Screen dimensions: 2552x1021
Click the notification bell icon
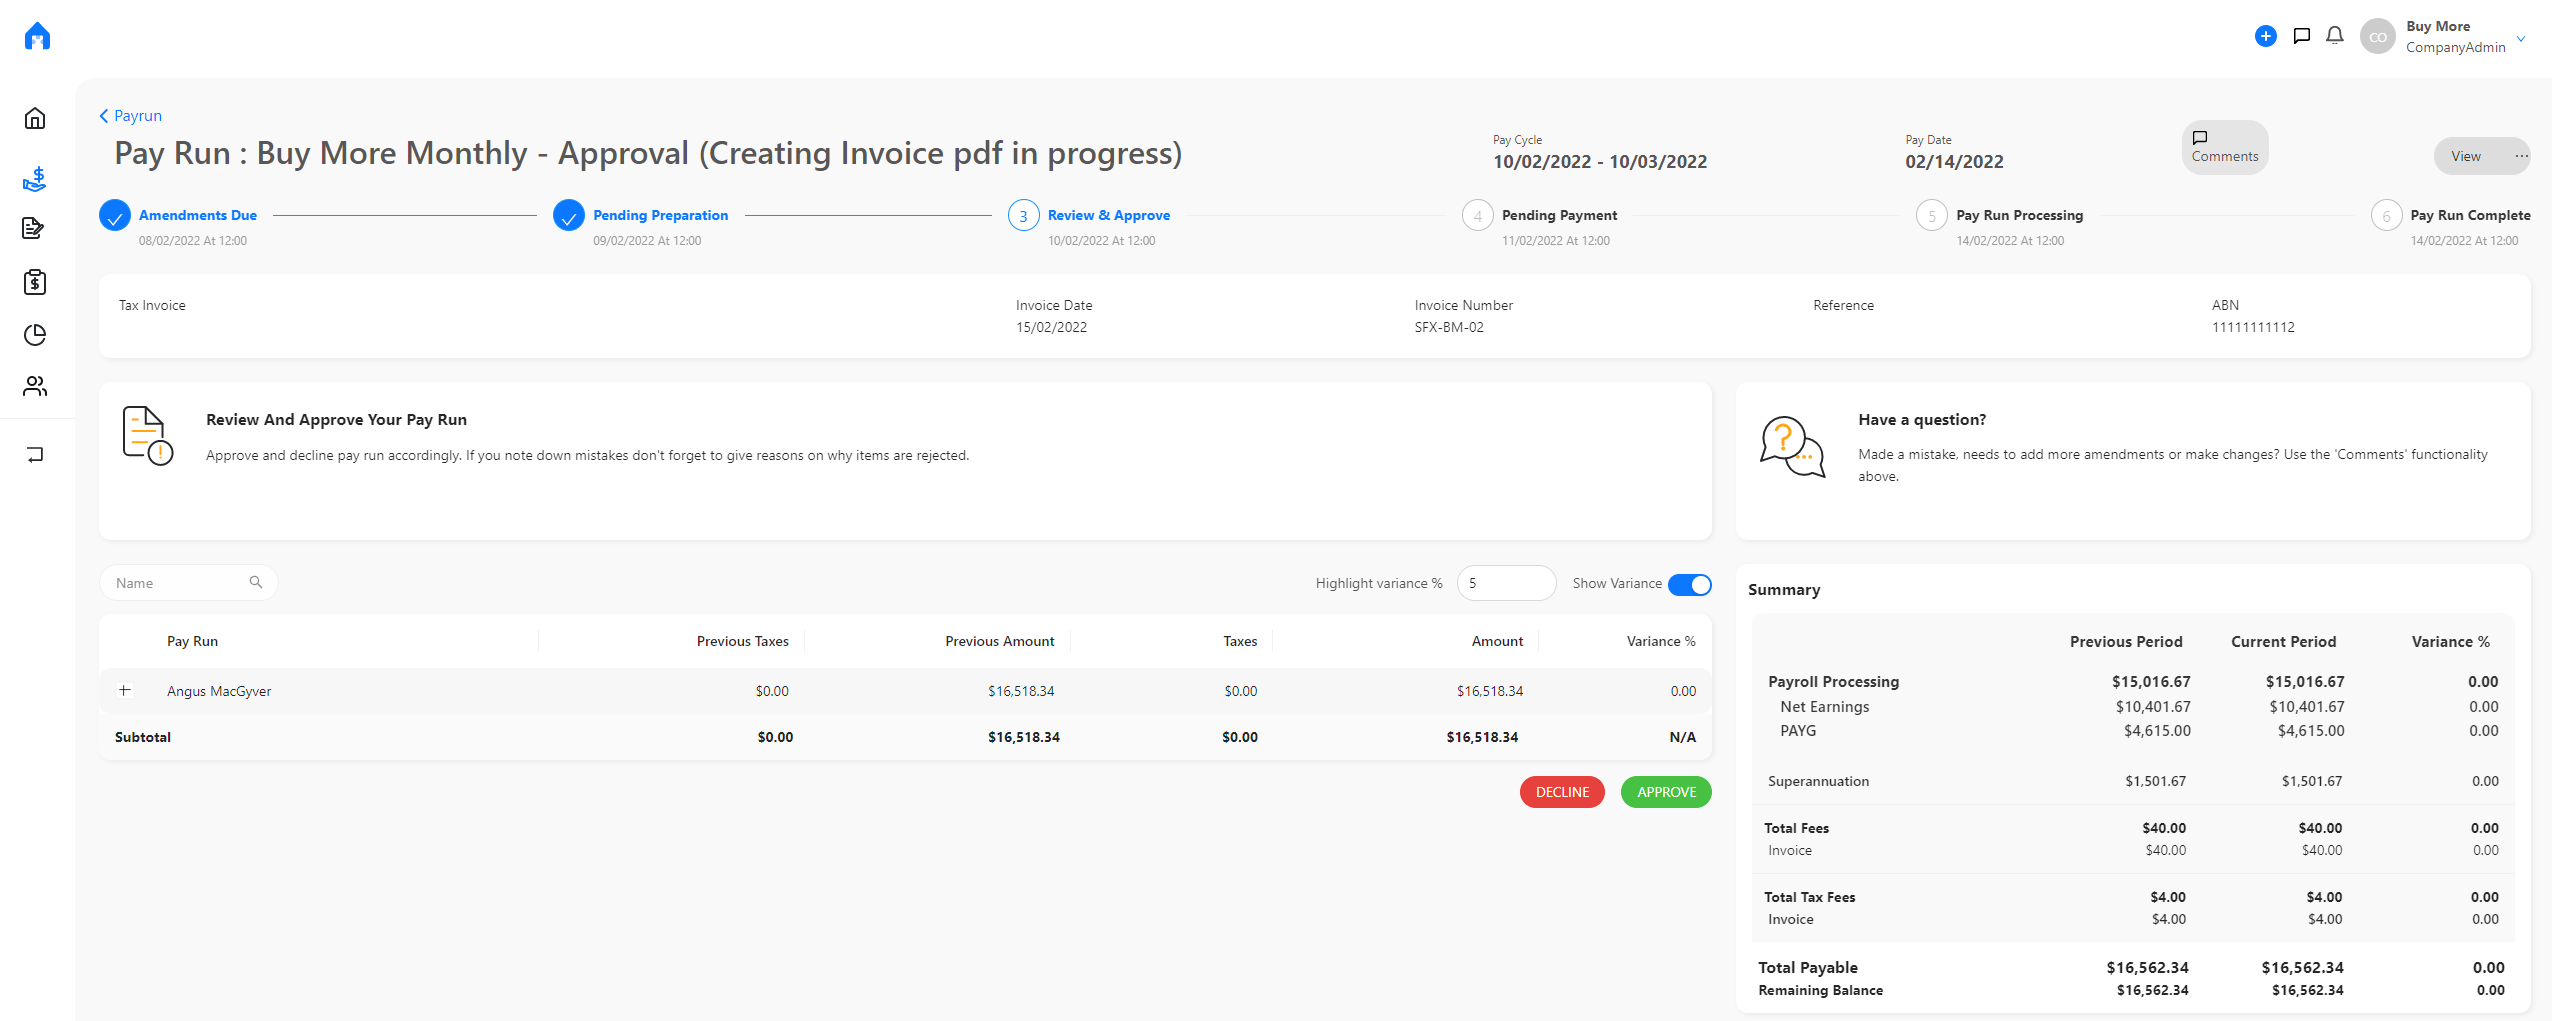(2335, 36)
